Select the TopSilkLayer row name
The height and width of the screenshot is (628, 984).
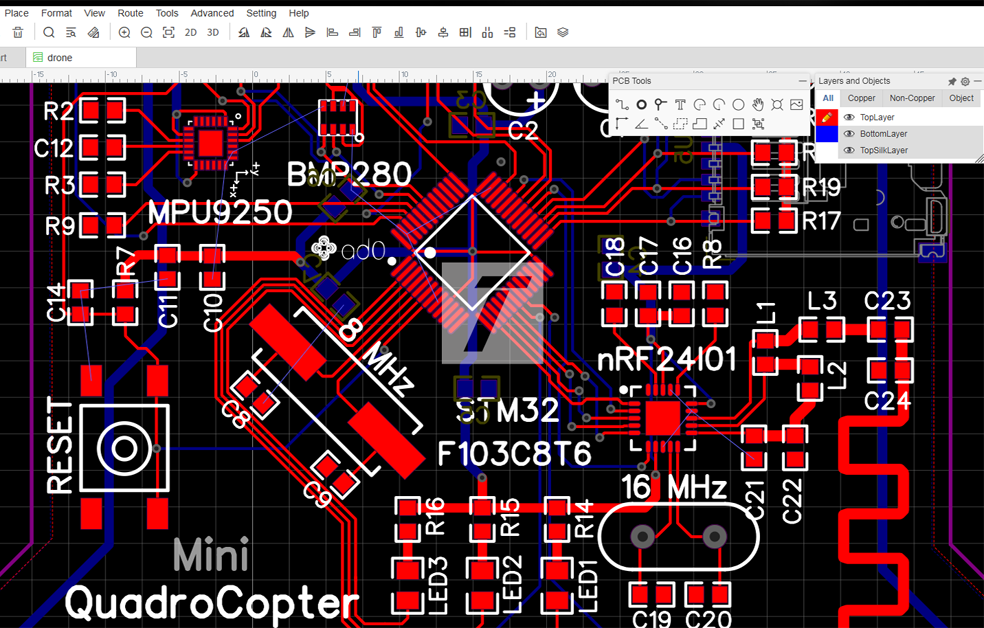click(884, 150)
